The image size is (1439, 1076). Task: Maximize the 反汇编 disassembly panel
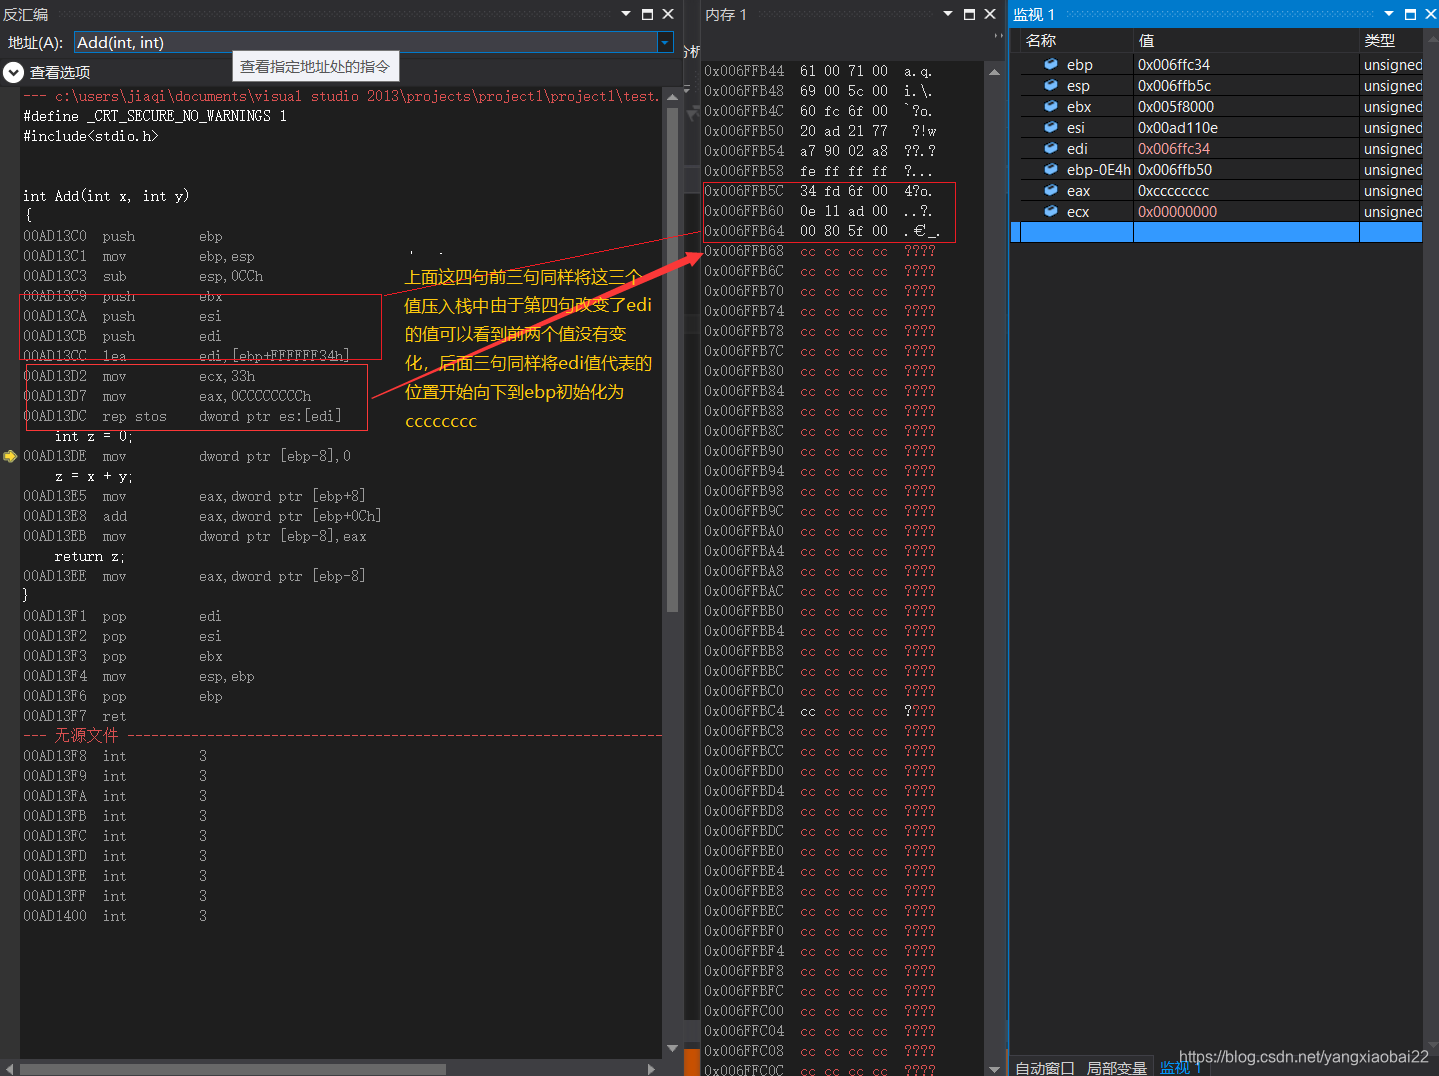coord(647,14)
